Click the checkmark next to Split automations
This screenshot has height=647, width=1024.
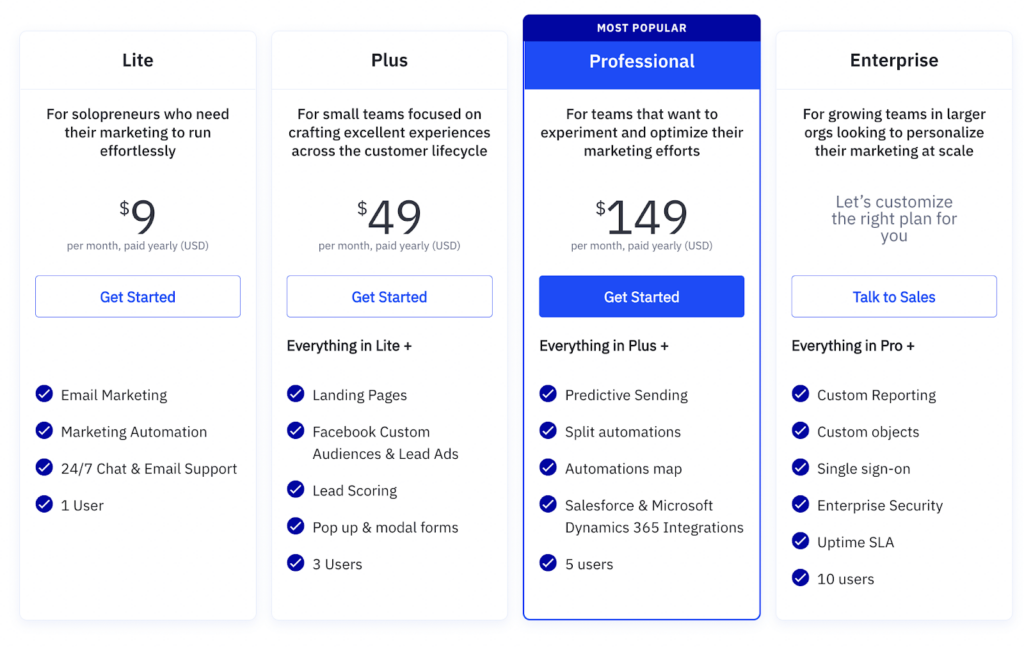(548, 431)
